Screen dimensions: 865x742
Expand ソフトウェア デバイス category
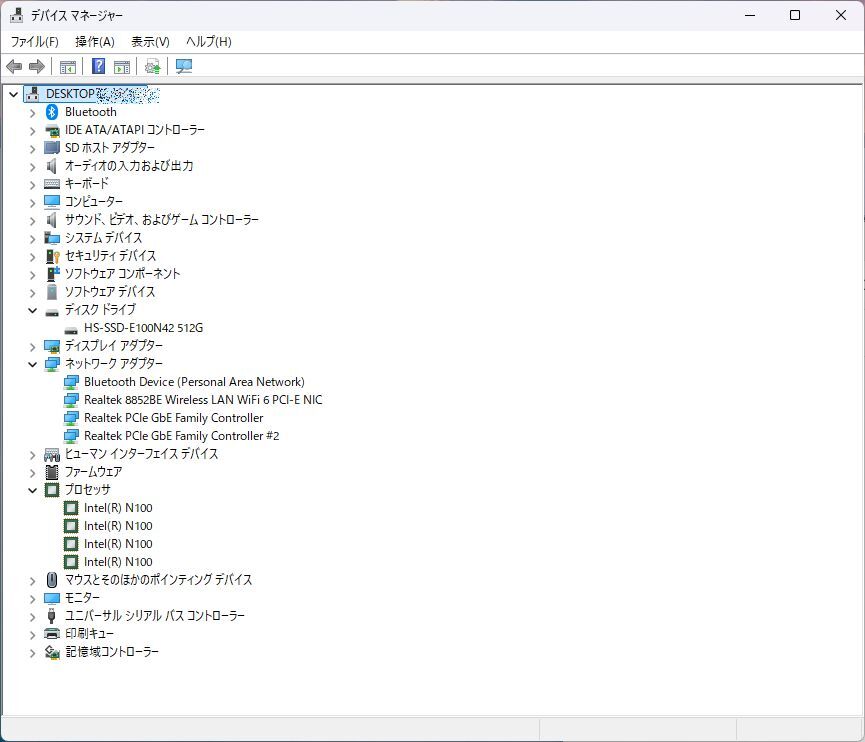[x=33, y=292]
